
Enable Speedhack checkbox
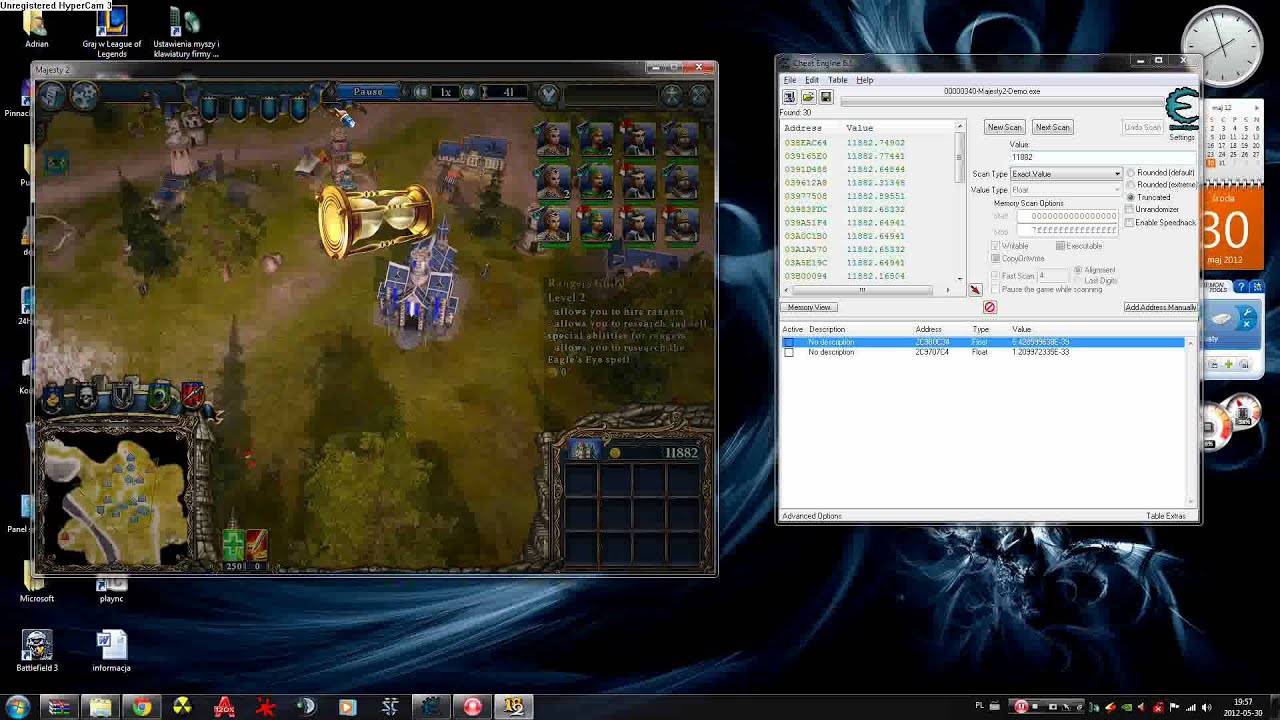point(1130,223)
